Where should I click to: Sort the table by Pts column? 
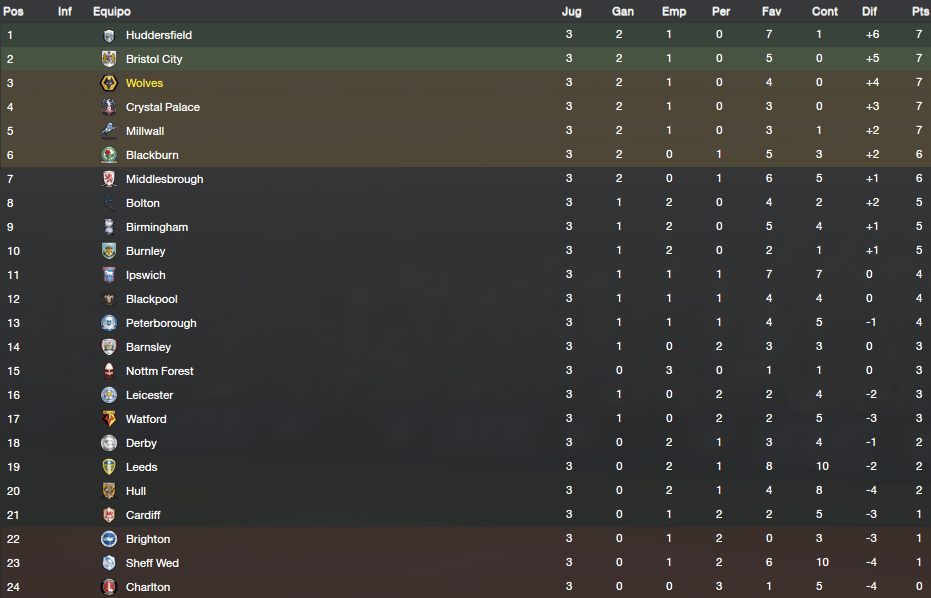[x=920, y=11]
